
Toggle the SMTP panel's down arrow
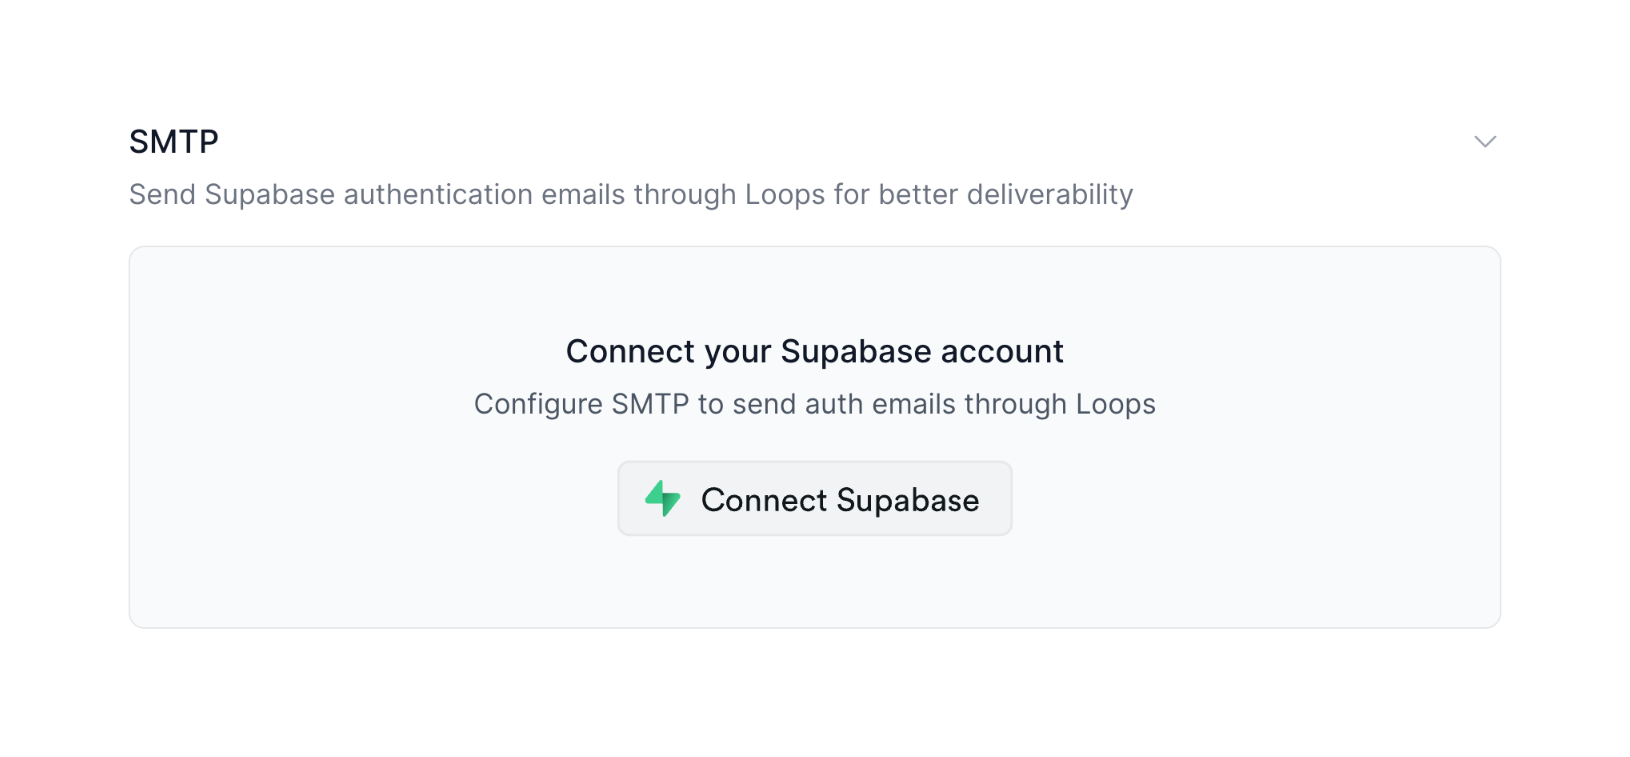tap(1484, 142)
